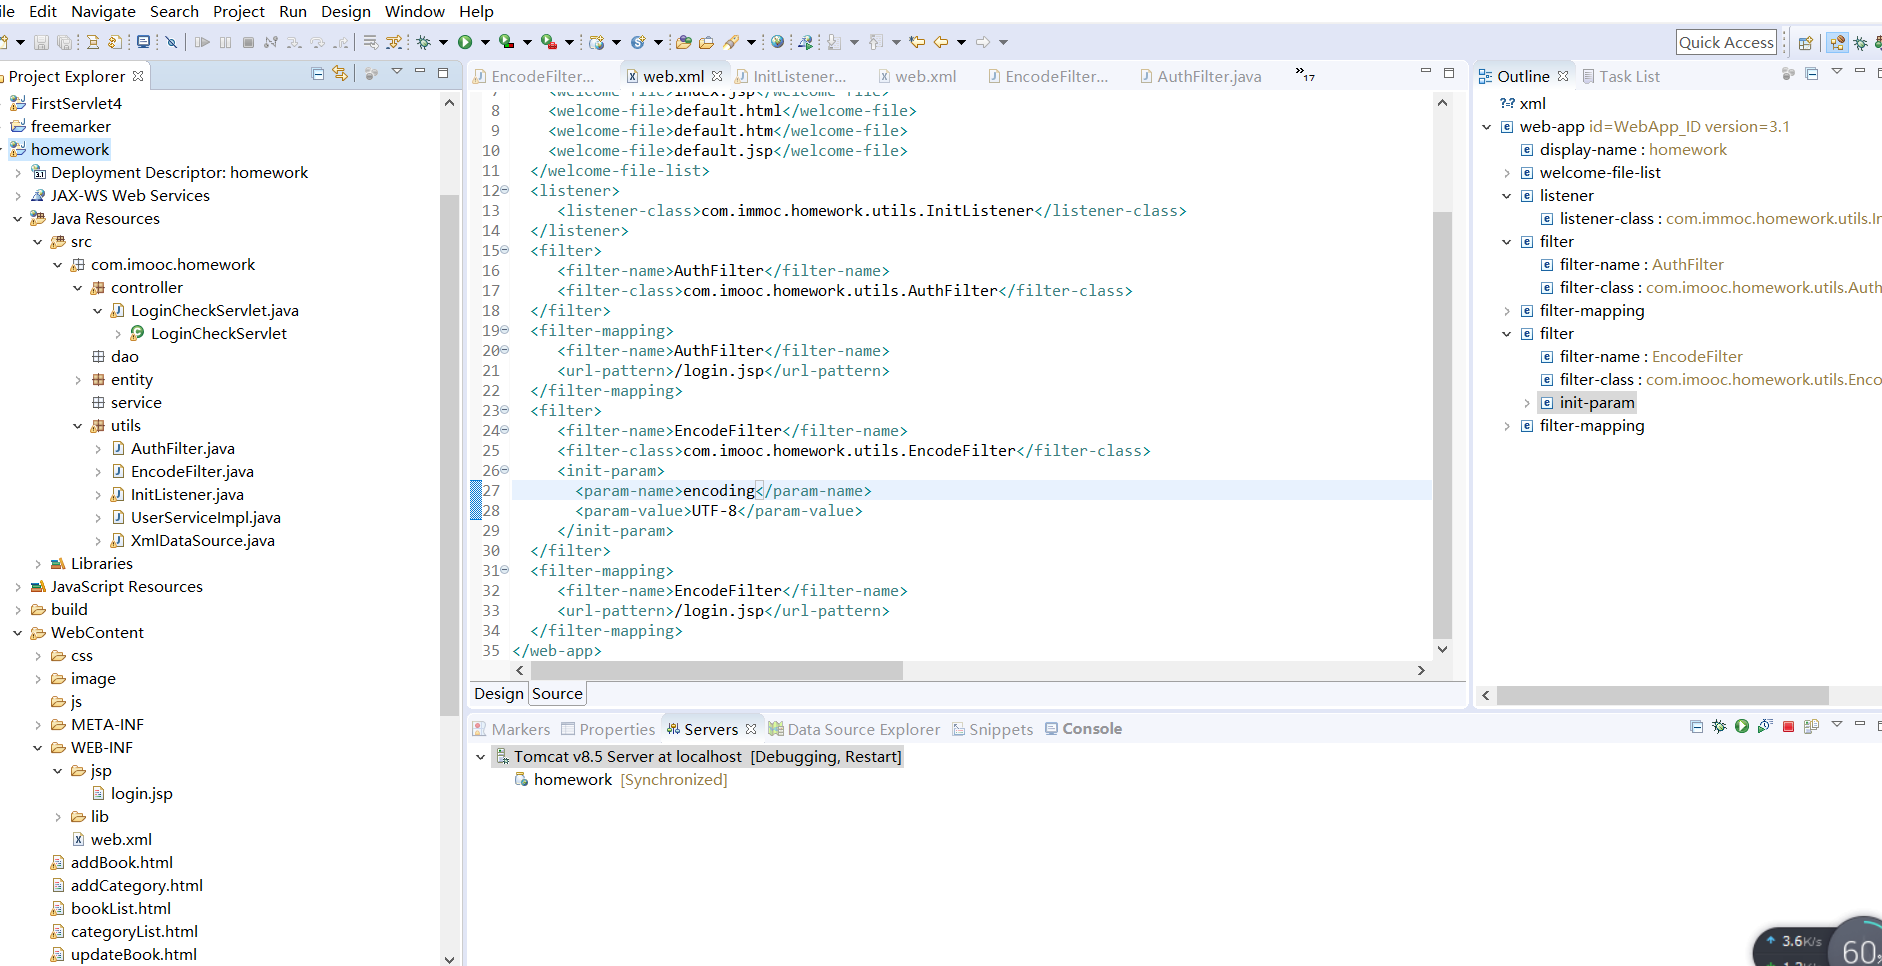
Task: Fold the filter element at line 15
Action: 505,250
